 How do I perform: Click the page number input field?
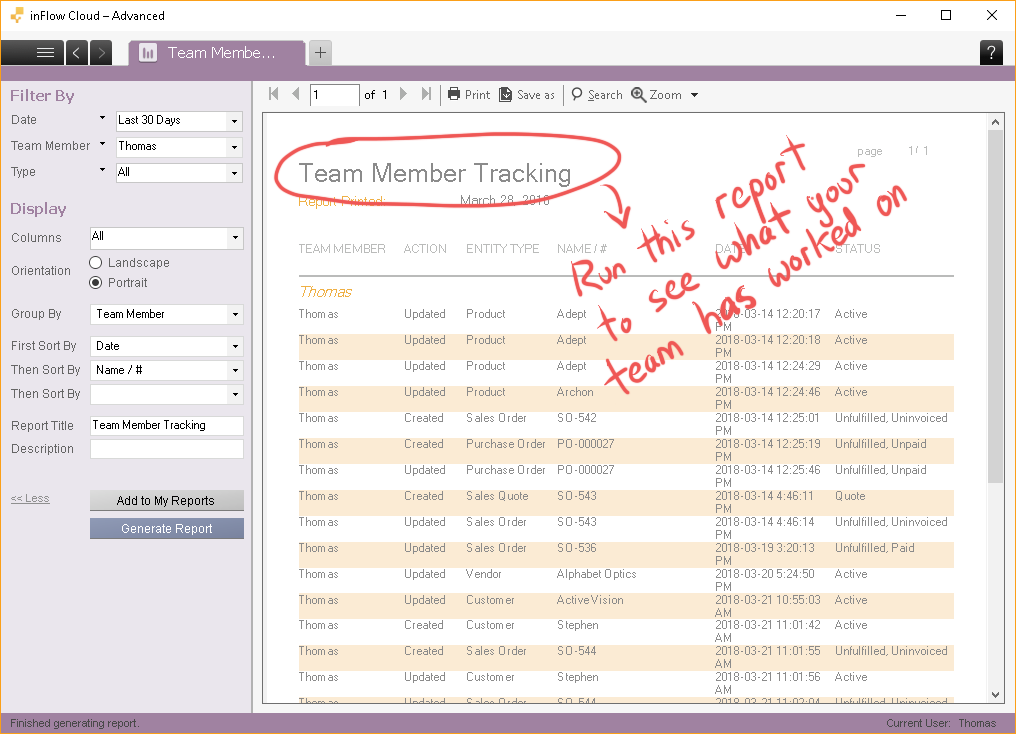(334, 95)
